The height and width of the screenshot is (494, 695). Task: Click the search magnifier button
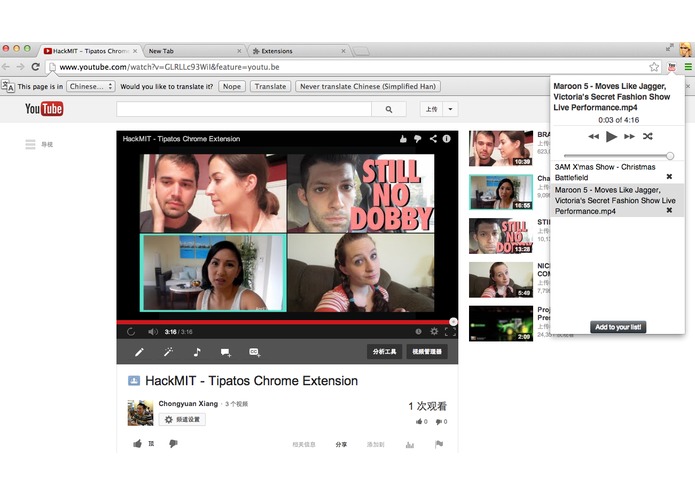click(389, 109)
